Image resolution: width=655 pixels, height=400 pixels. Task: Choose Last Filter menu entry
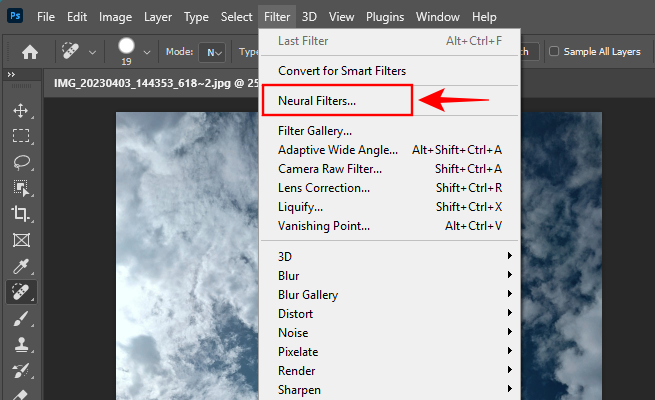389,41
